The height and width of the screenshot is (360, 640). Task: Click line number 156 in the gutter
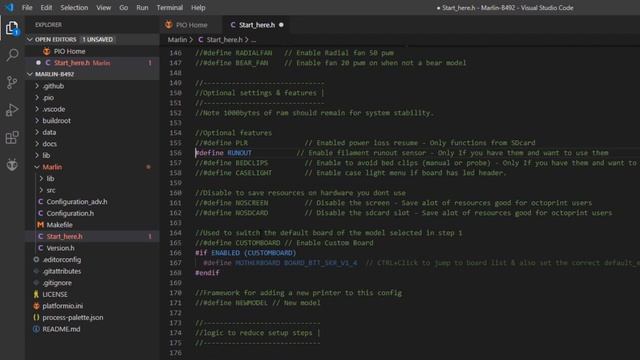176,153
